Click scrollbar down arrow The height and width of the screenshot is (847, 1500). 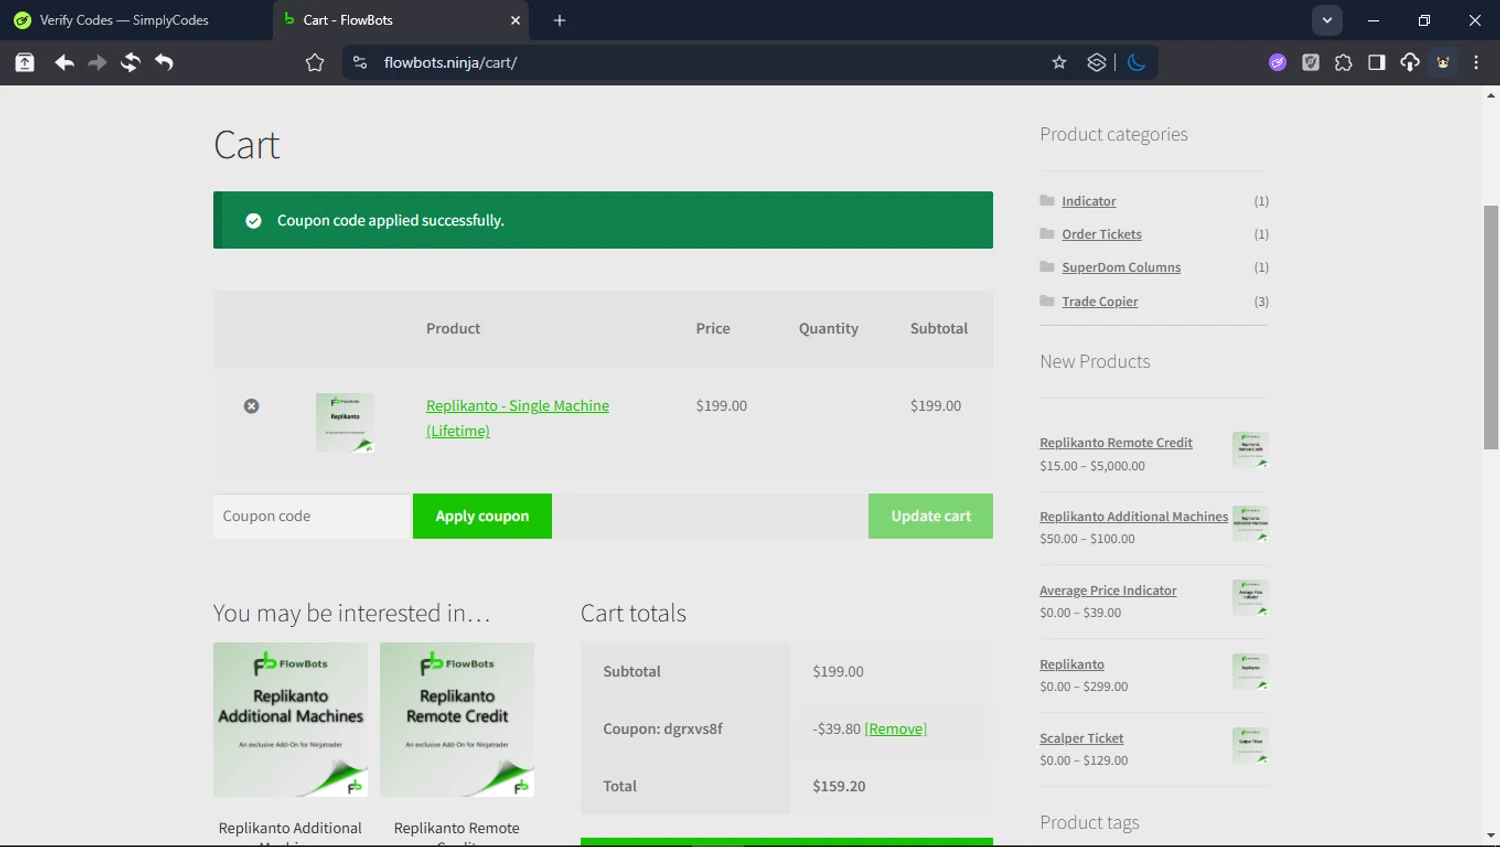pos(1491,836)
